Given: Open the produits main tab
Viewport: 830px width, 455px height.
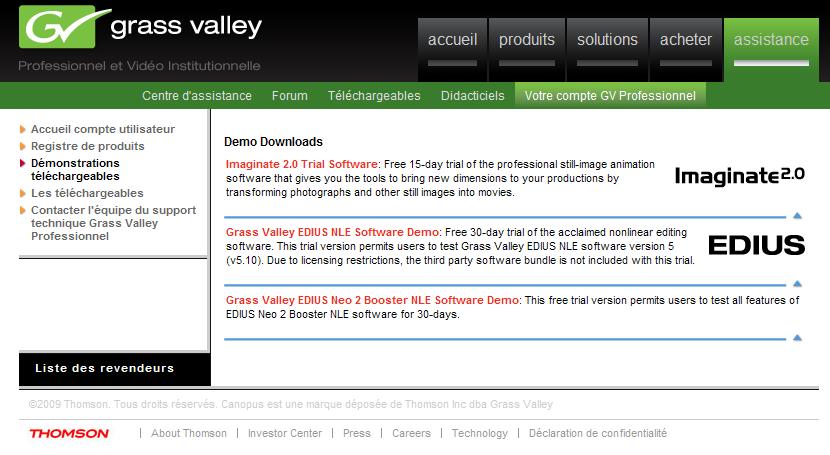Looking at the screenshot, I should click(x=527, y=49).
